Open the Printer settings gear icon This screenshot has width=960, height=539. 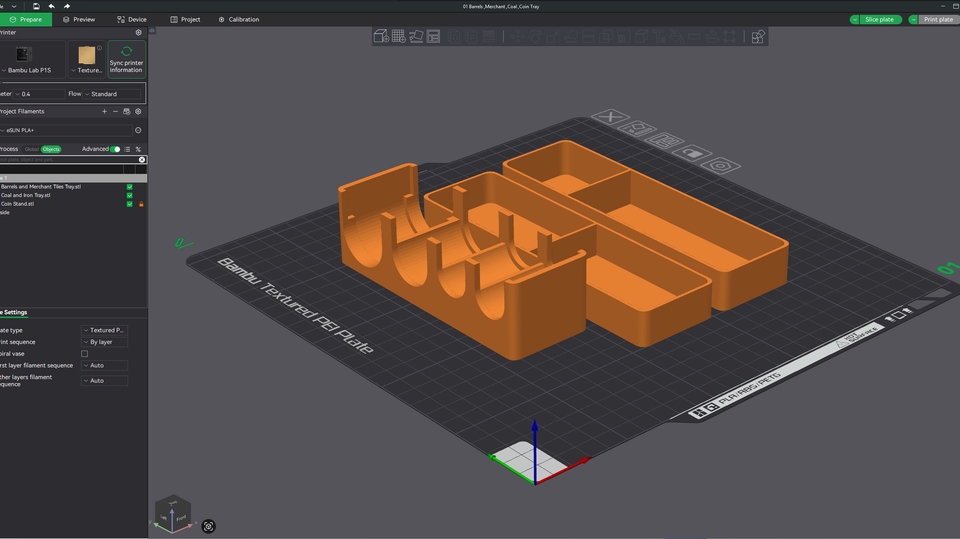138,32
